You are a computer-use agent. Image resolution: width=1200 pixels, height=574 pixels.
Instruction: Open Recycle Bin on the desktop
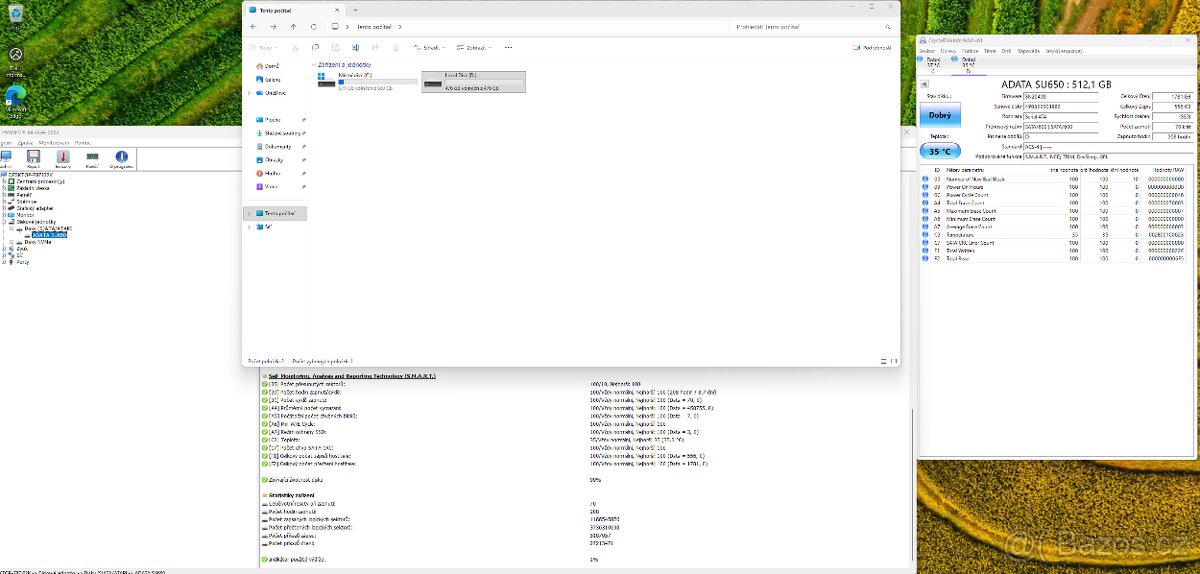16,55
